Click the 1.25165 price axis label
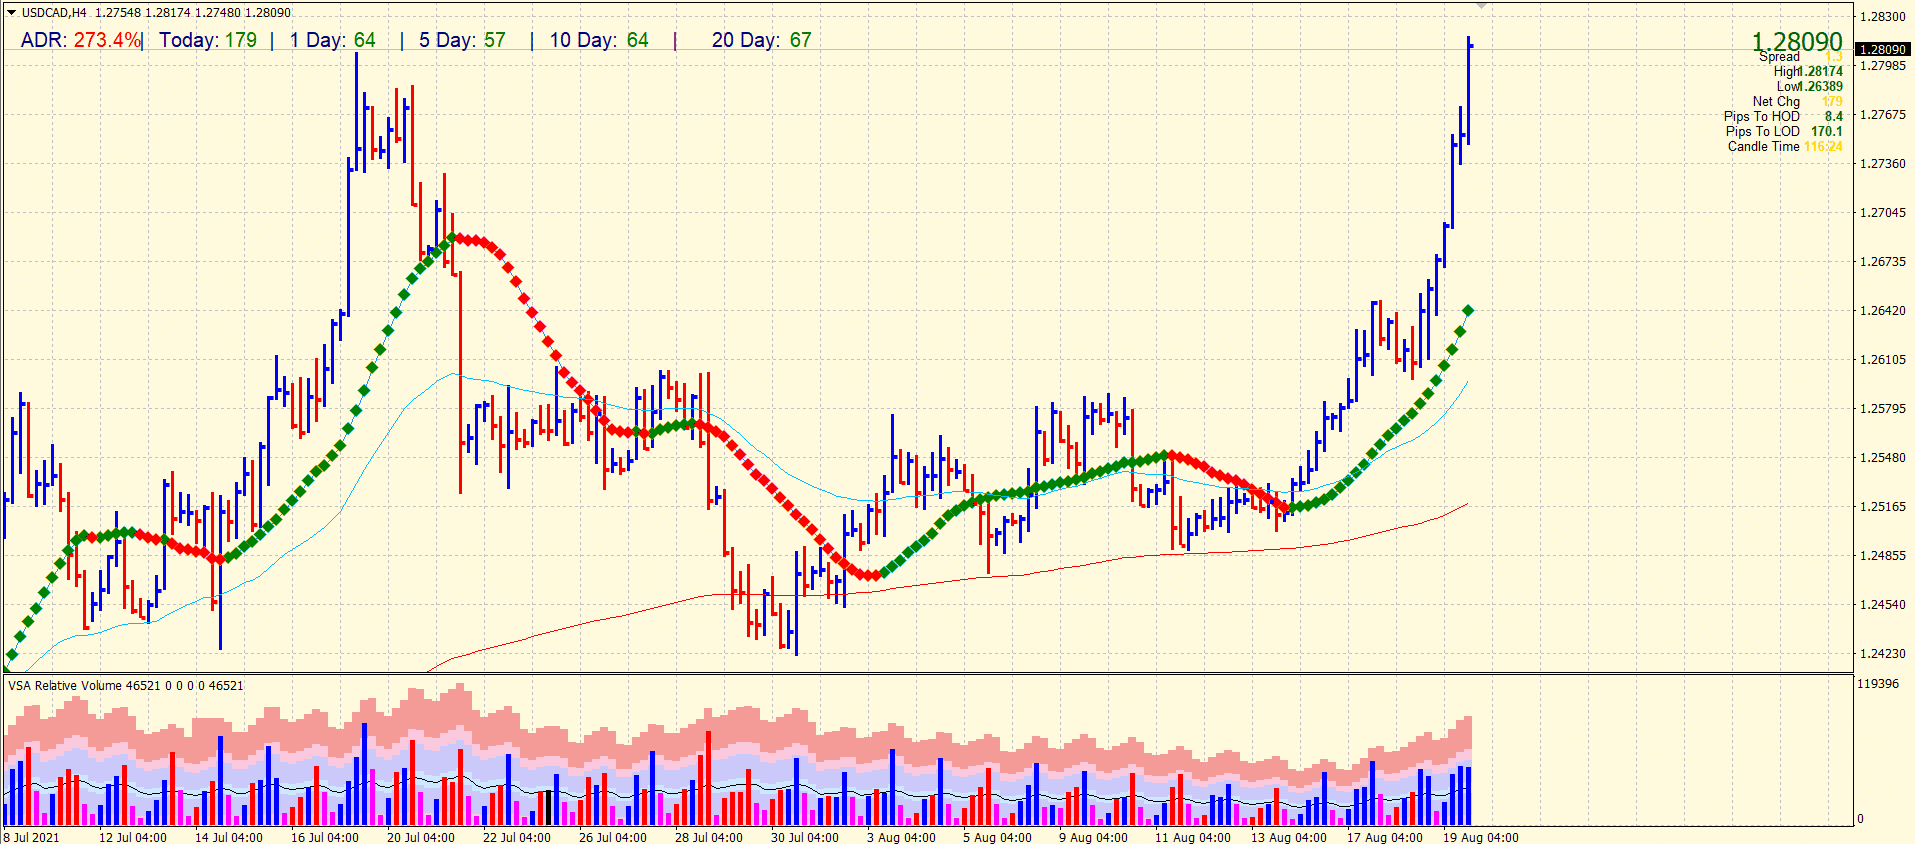 1882,506
